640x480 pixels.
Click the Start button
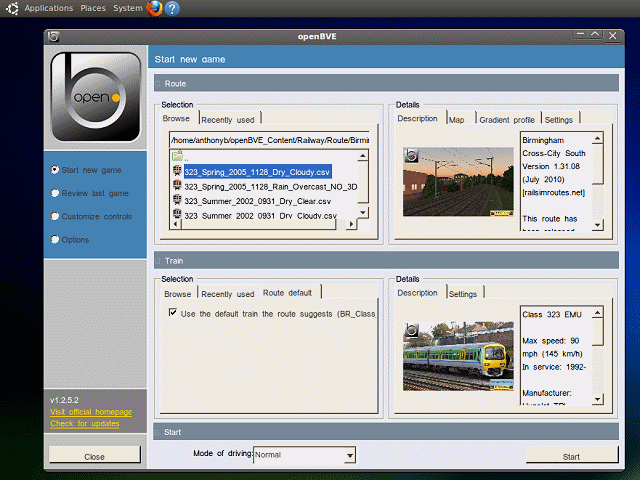[x=571, y=455]
